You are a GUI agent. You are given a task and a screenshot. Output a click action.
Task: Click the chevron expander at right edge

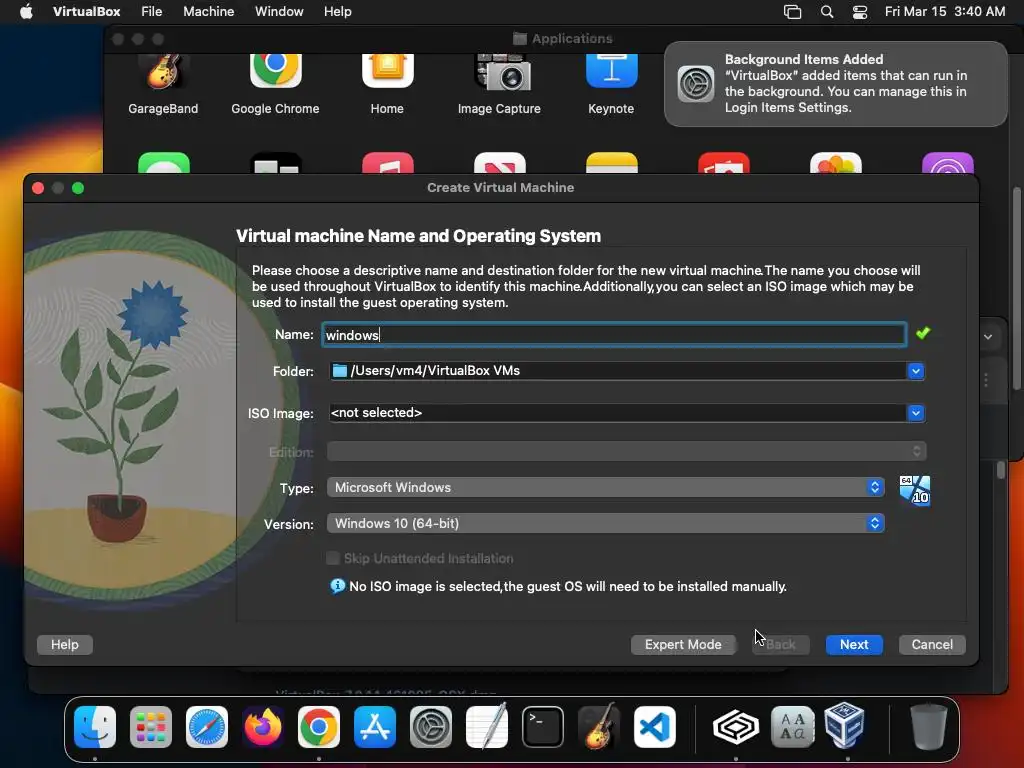[988, 337]
